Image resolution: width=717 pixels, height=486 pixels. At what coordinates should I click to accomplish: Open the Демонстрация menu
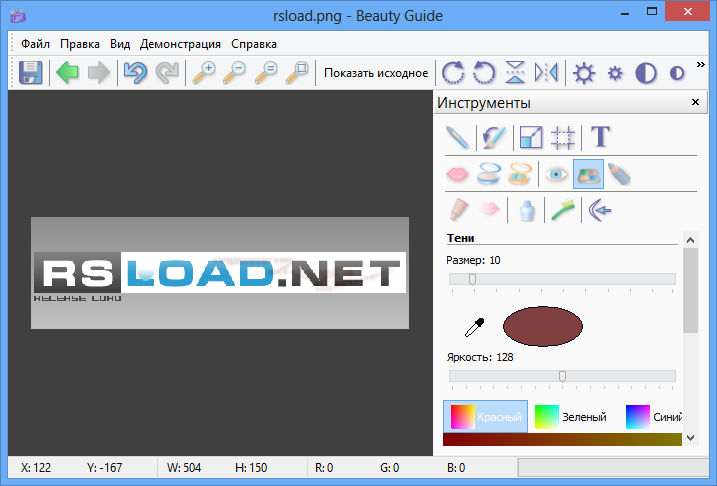(x=180, y=44)
